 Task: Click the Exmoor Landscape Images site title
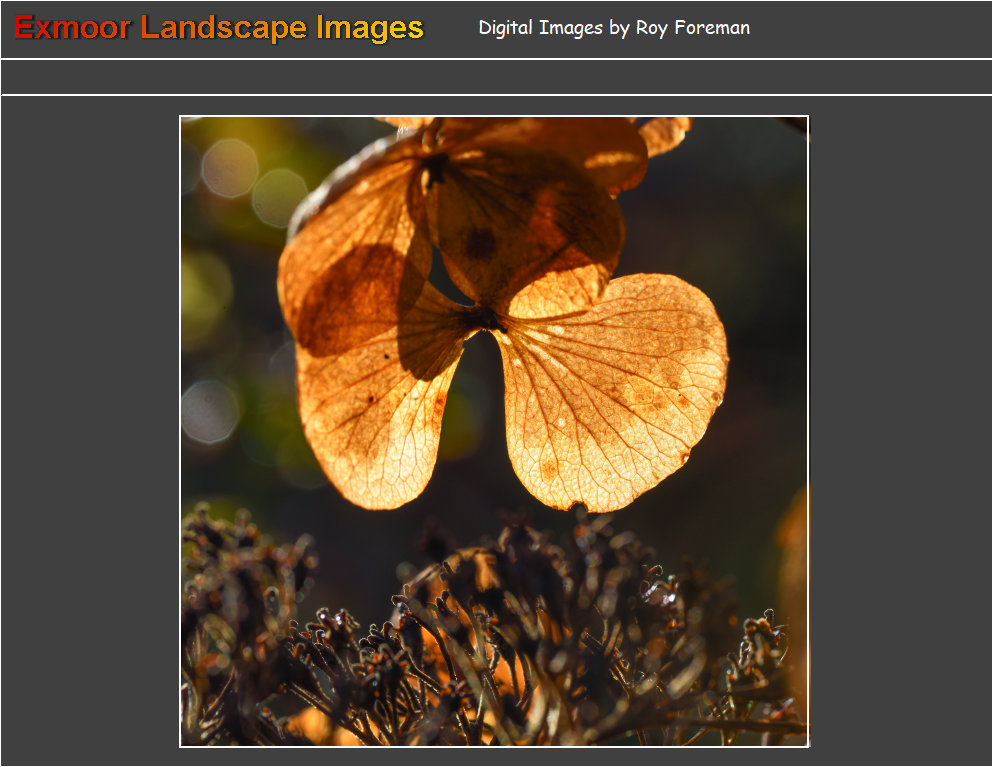218,28
